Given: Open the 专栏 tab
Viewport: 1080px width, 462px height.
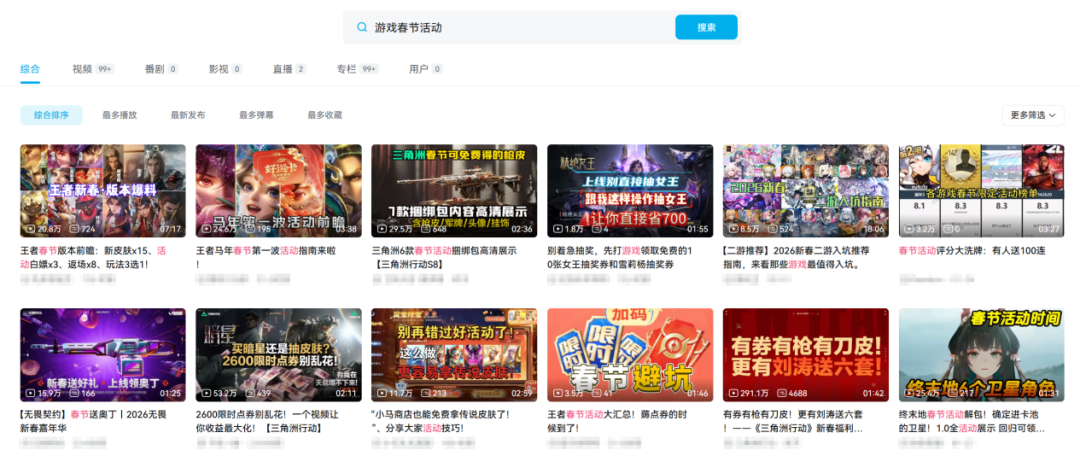Looking at the screenshot, I should point(346,69).
